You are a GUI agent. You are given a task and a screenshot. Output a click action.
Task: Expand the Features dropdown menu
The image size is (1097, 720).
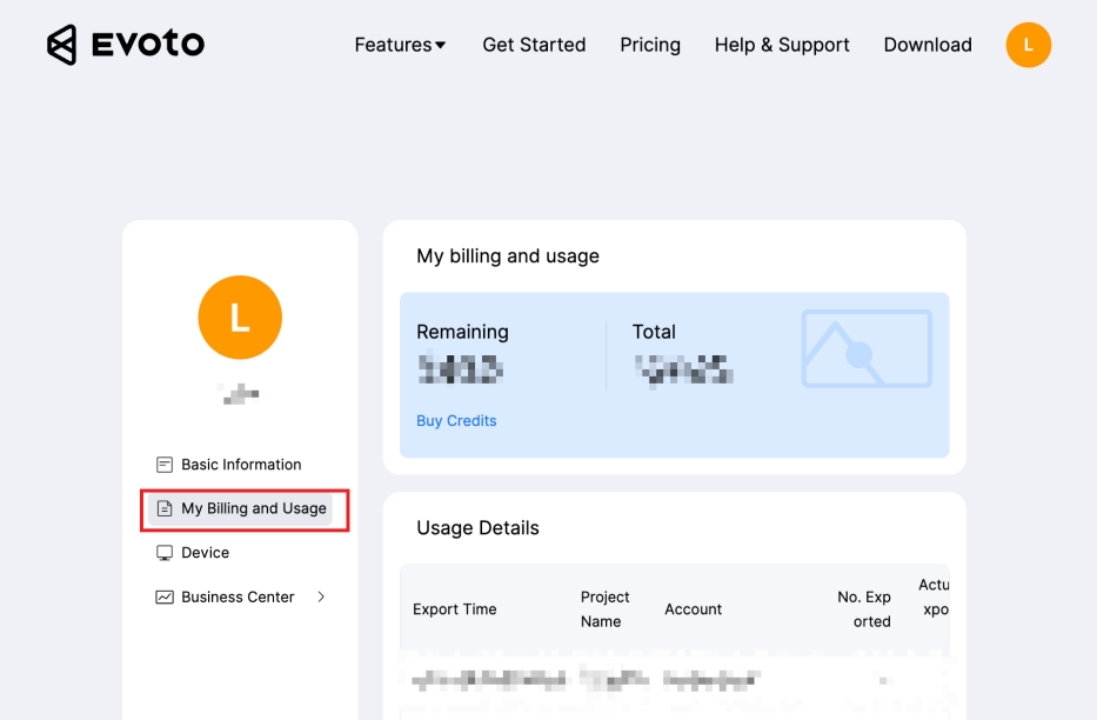400,45
